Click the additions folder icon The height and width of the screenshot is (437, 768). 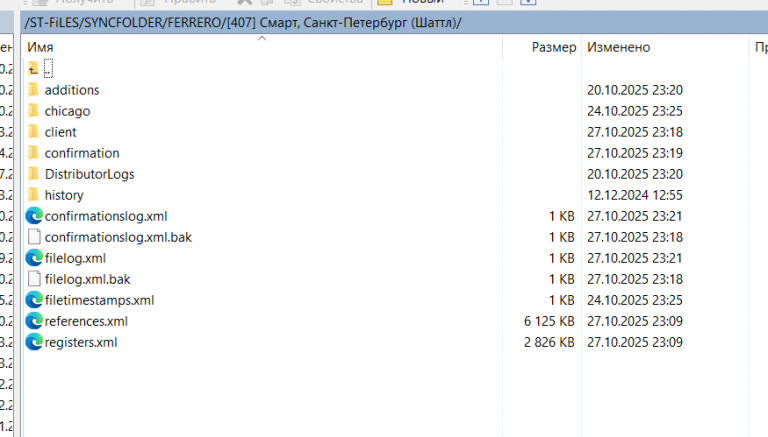[33, 90]
